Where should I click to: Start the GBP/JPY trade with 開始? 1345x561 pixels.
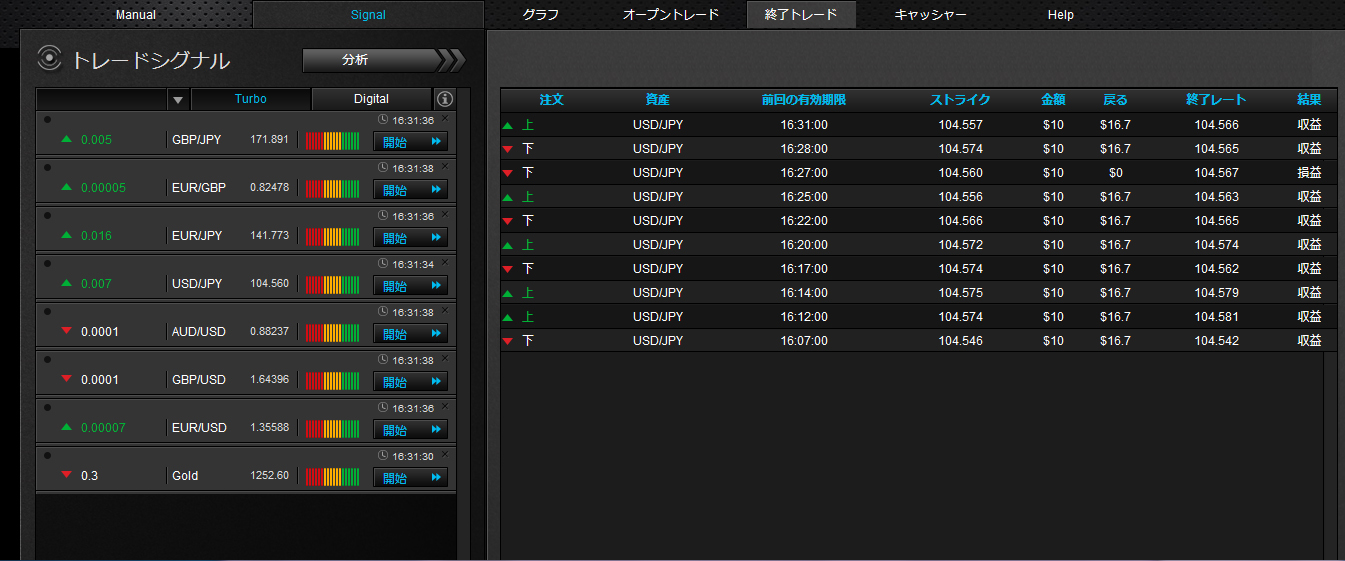pos(410,141)
